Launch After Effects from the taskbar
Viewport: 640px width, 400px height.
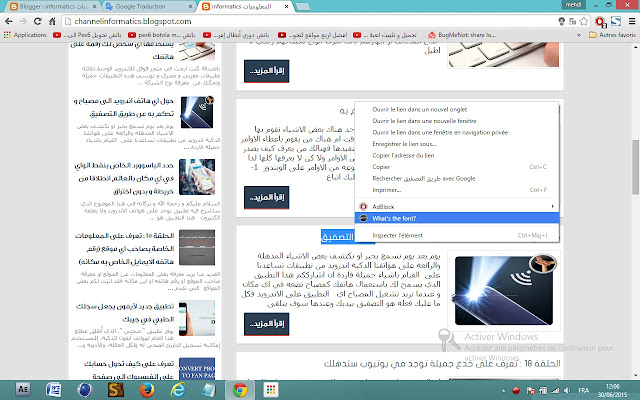(23, 390)
